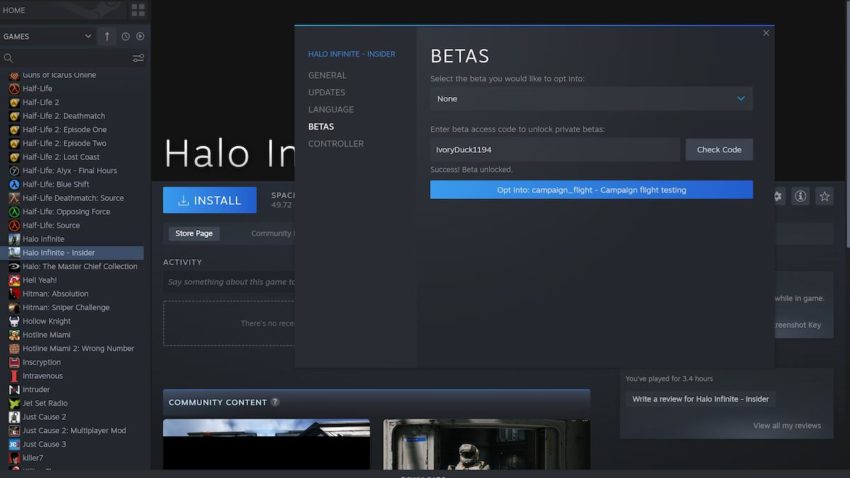This screenshot has width=850, height=478.
Task: Click View all my reviews link
Action: pos(787,425)
